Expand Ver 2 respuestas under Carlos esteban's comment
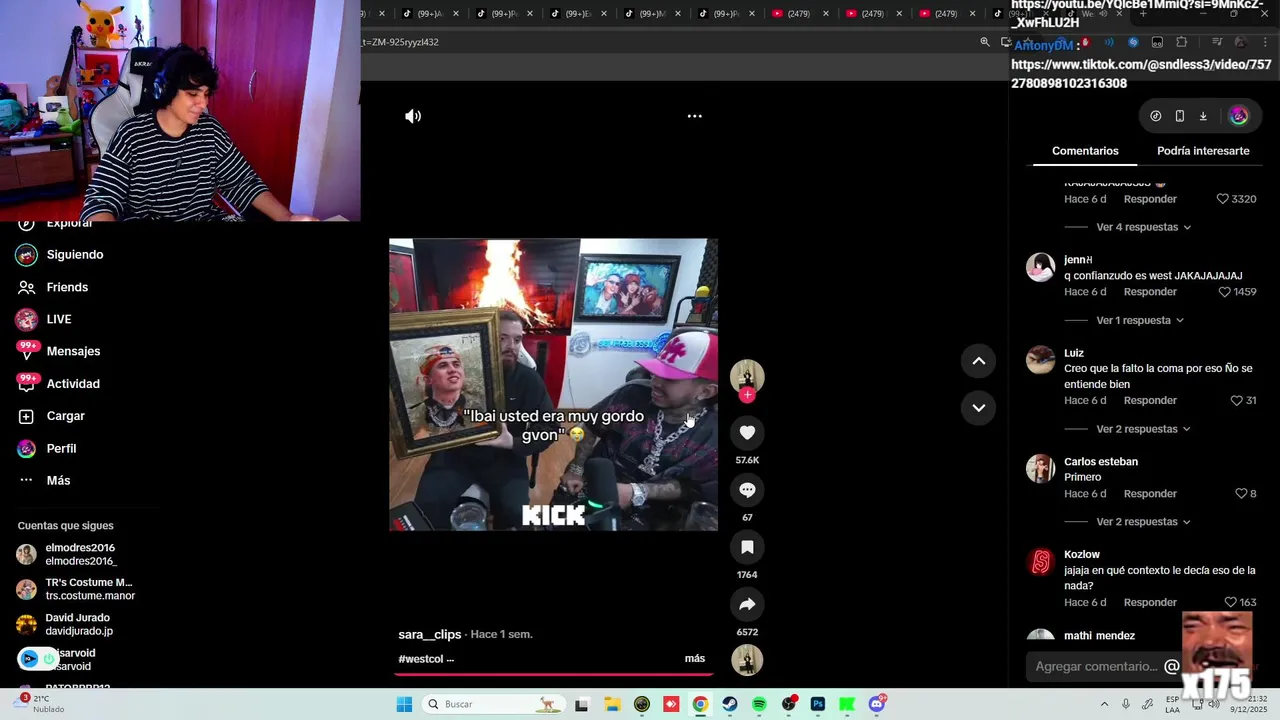Screen dimensions: 1280x720 [1143, 522]
